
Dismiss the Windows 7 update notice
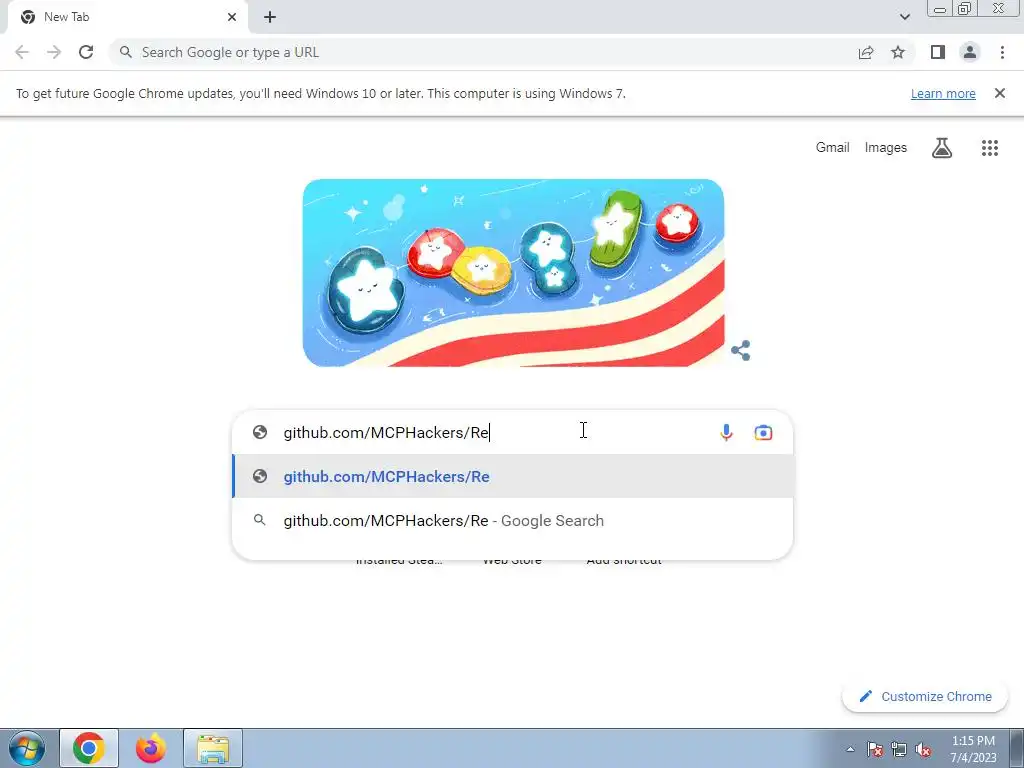click(1000, 93)
